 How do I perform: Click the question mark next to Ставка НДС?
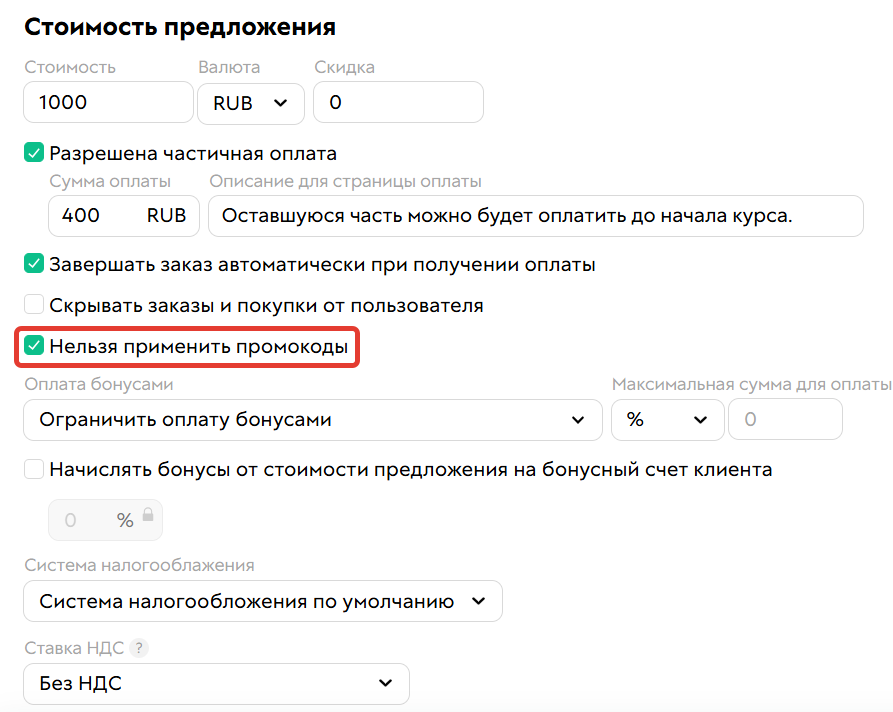click(x=138, y=648)
